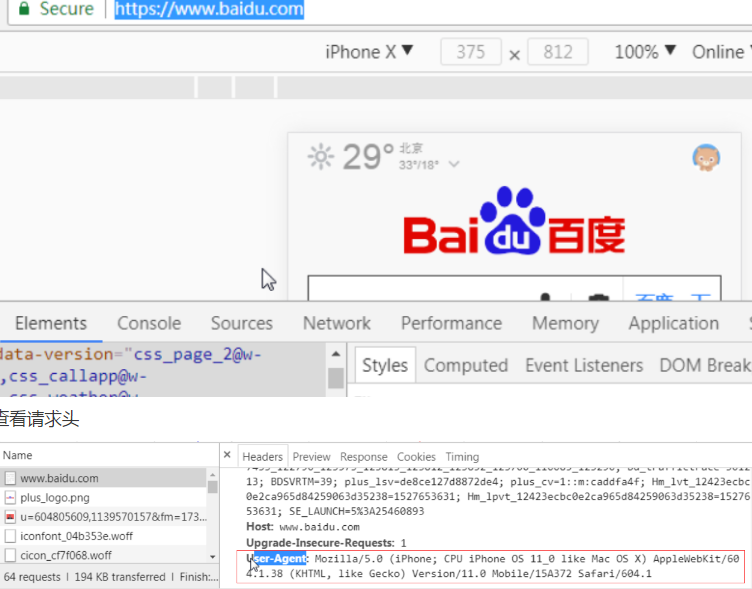This screenshot has width=752, height=589.
Task: Select the cicon_cf7f068.woff request
Action: pyautogui.click(x=104, y=555)
